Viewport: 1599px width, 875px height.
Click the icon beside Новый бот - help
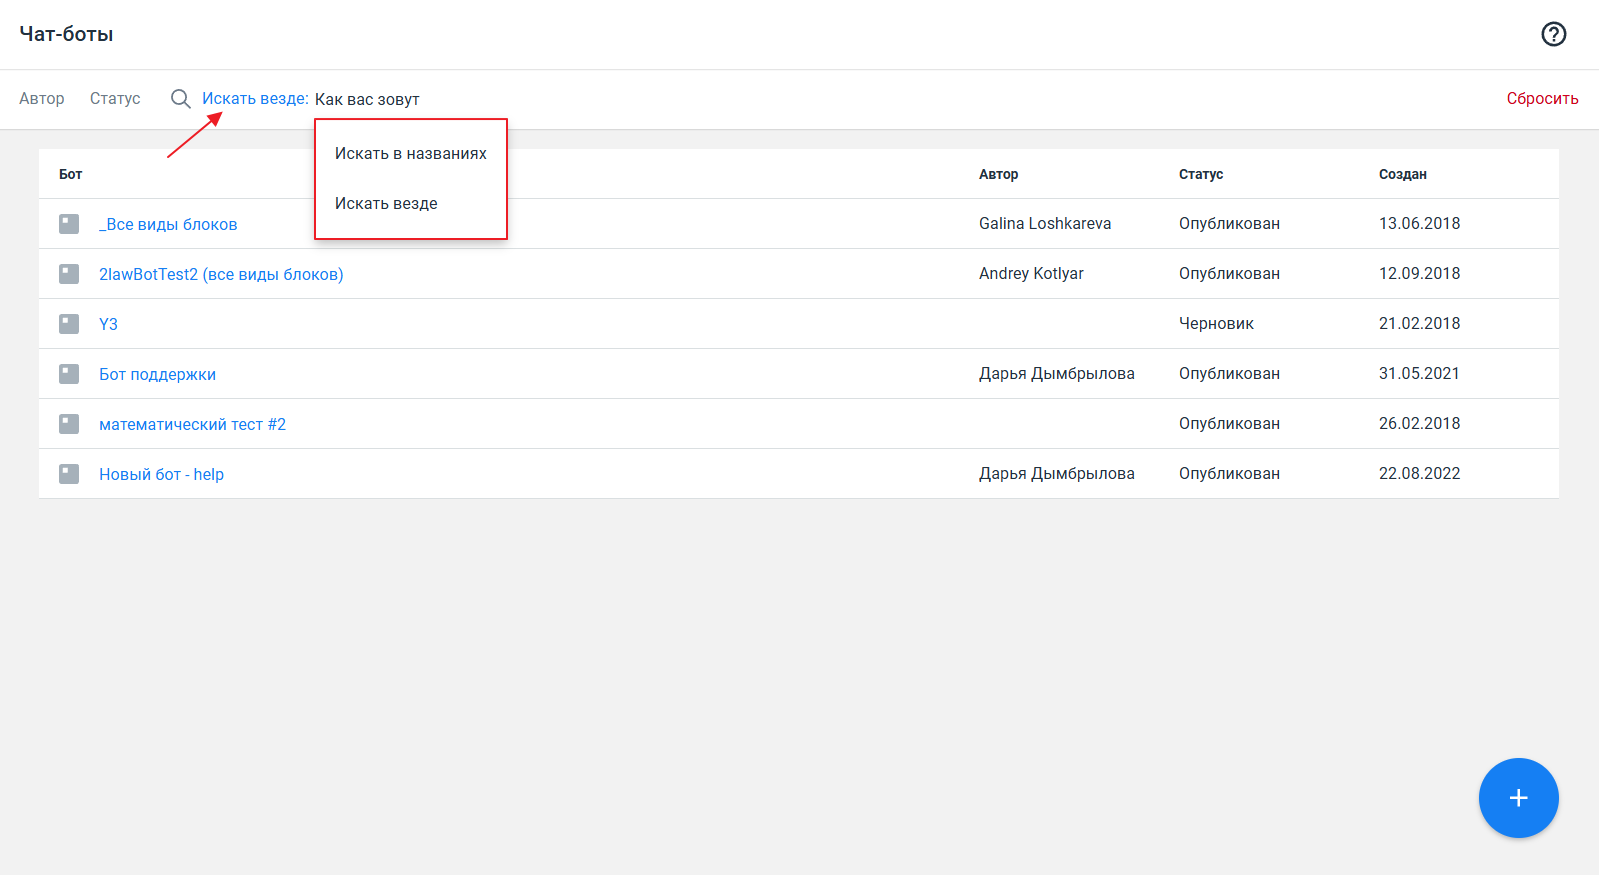click(69, 474)
